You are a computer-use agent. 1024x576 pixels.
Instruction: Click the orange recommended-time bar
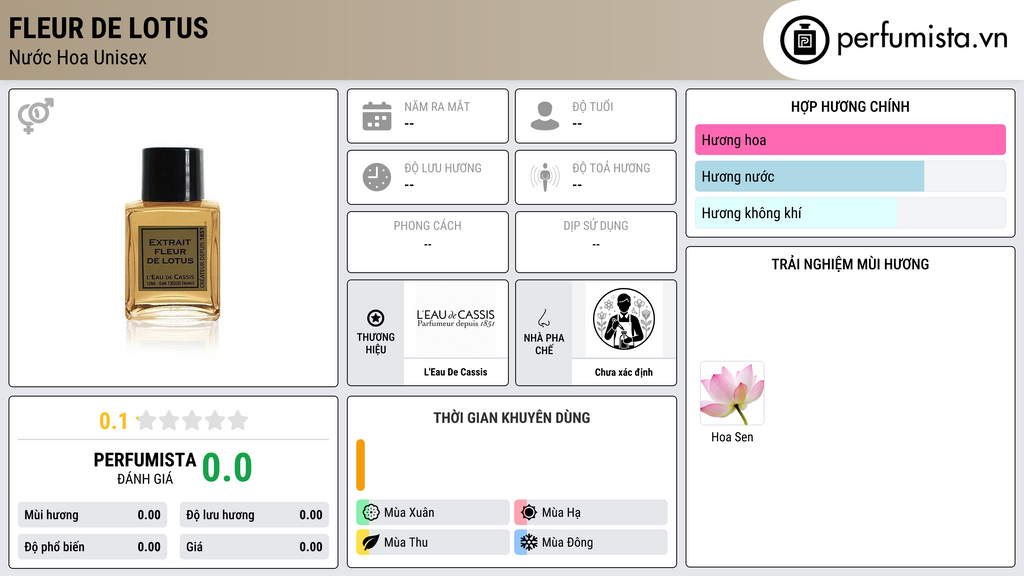(360, 465)
